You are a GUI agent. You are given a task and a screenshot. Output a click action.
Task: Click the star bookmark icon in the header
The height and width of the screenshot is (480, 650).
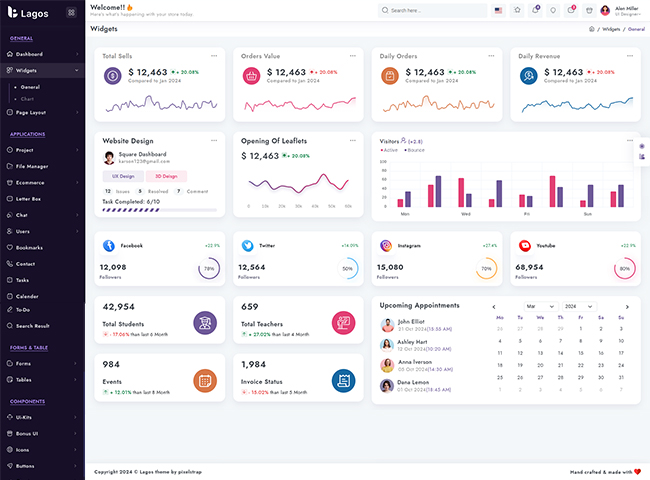tap(517, 10)
